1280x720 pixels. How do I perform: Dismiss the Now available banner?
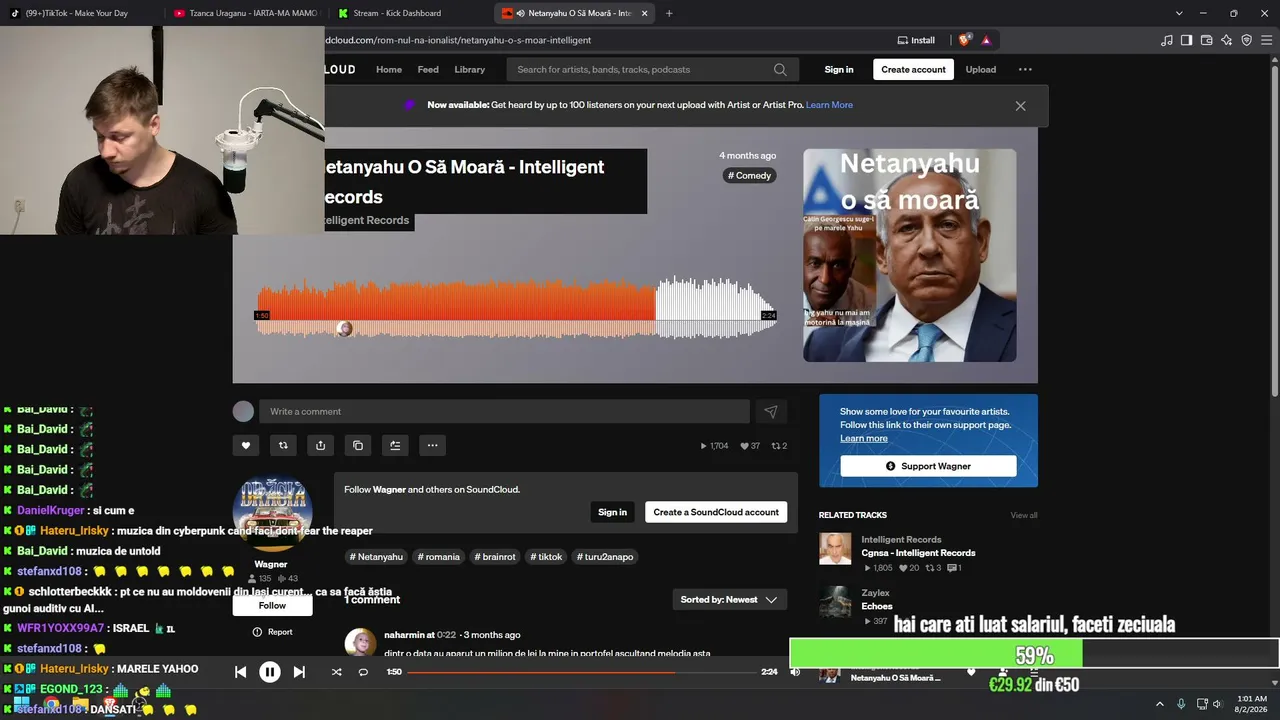pos(1020,106)
